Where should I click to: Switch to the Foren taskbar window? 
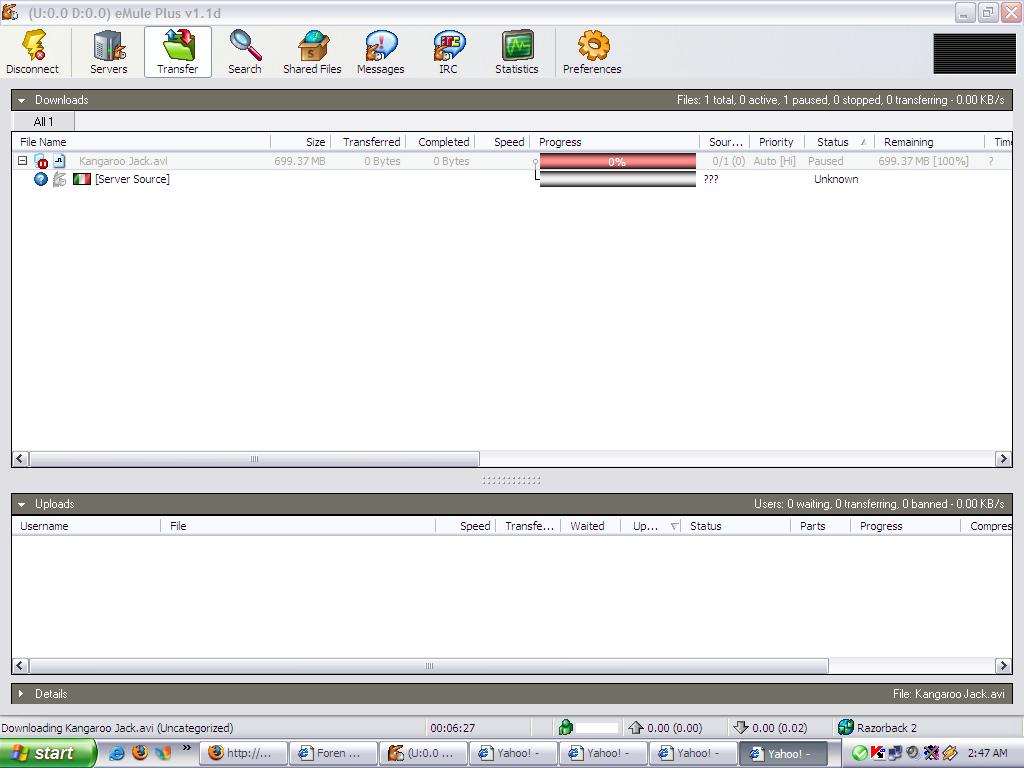[333, 753]
